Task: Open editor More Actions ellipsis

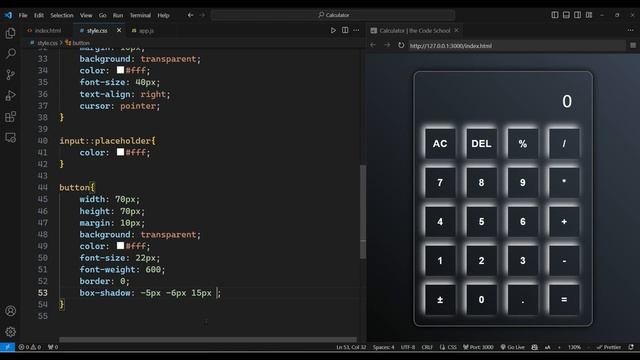Action: click(x=356, y=30)
